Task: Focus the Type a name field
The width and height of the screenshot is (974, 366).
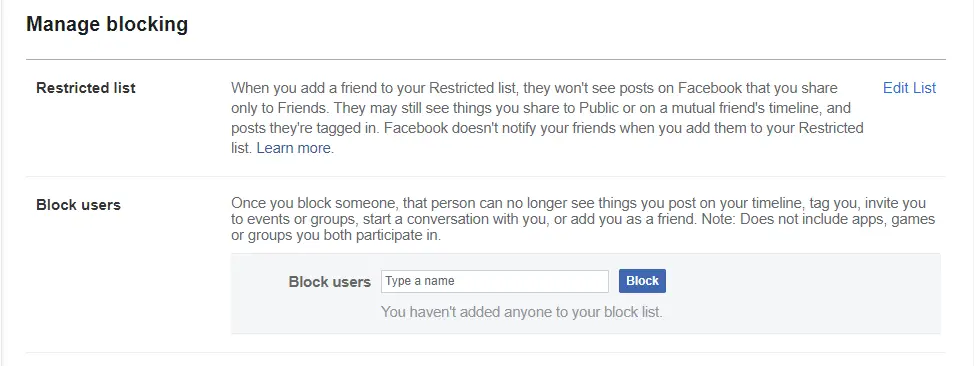Action: coord(495,281)
